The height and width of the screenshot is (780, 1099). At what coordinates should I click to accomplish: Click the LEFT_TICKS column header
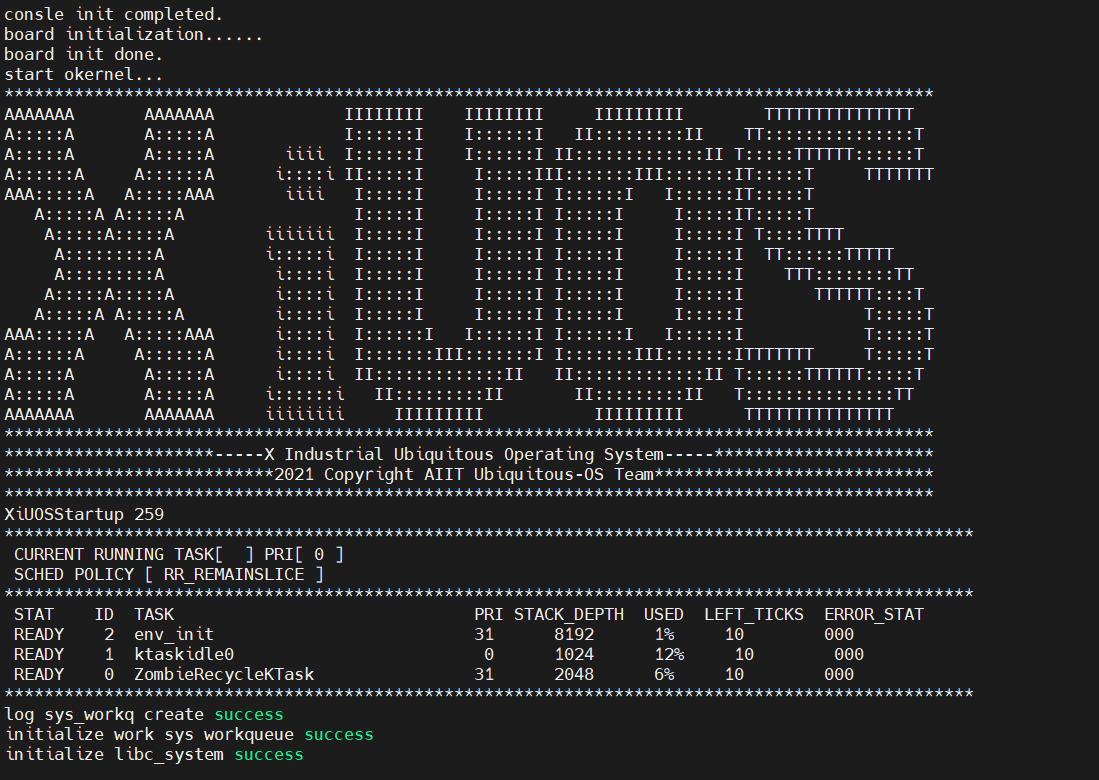pos(754,615)
